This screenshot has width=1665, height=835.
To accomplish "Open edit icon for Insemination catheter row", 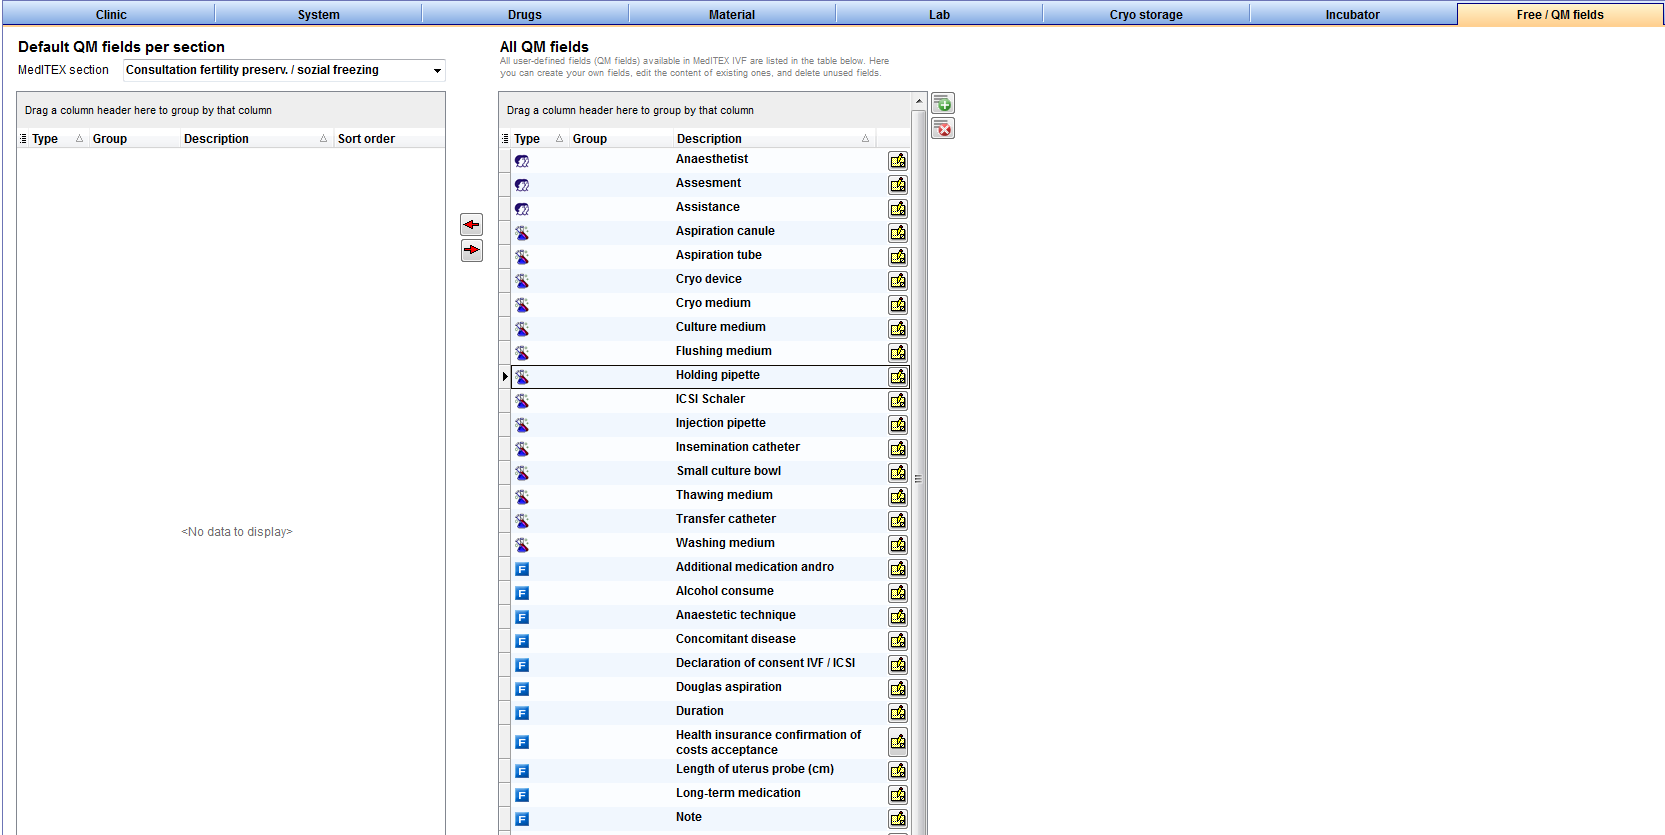I will click(898, 449).
